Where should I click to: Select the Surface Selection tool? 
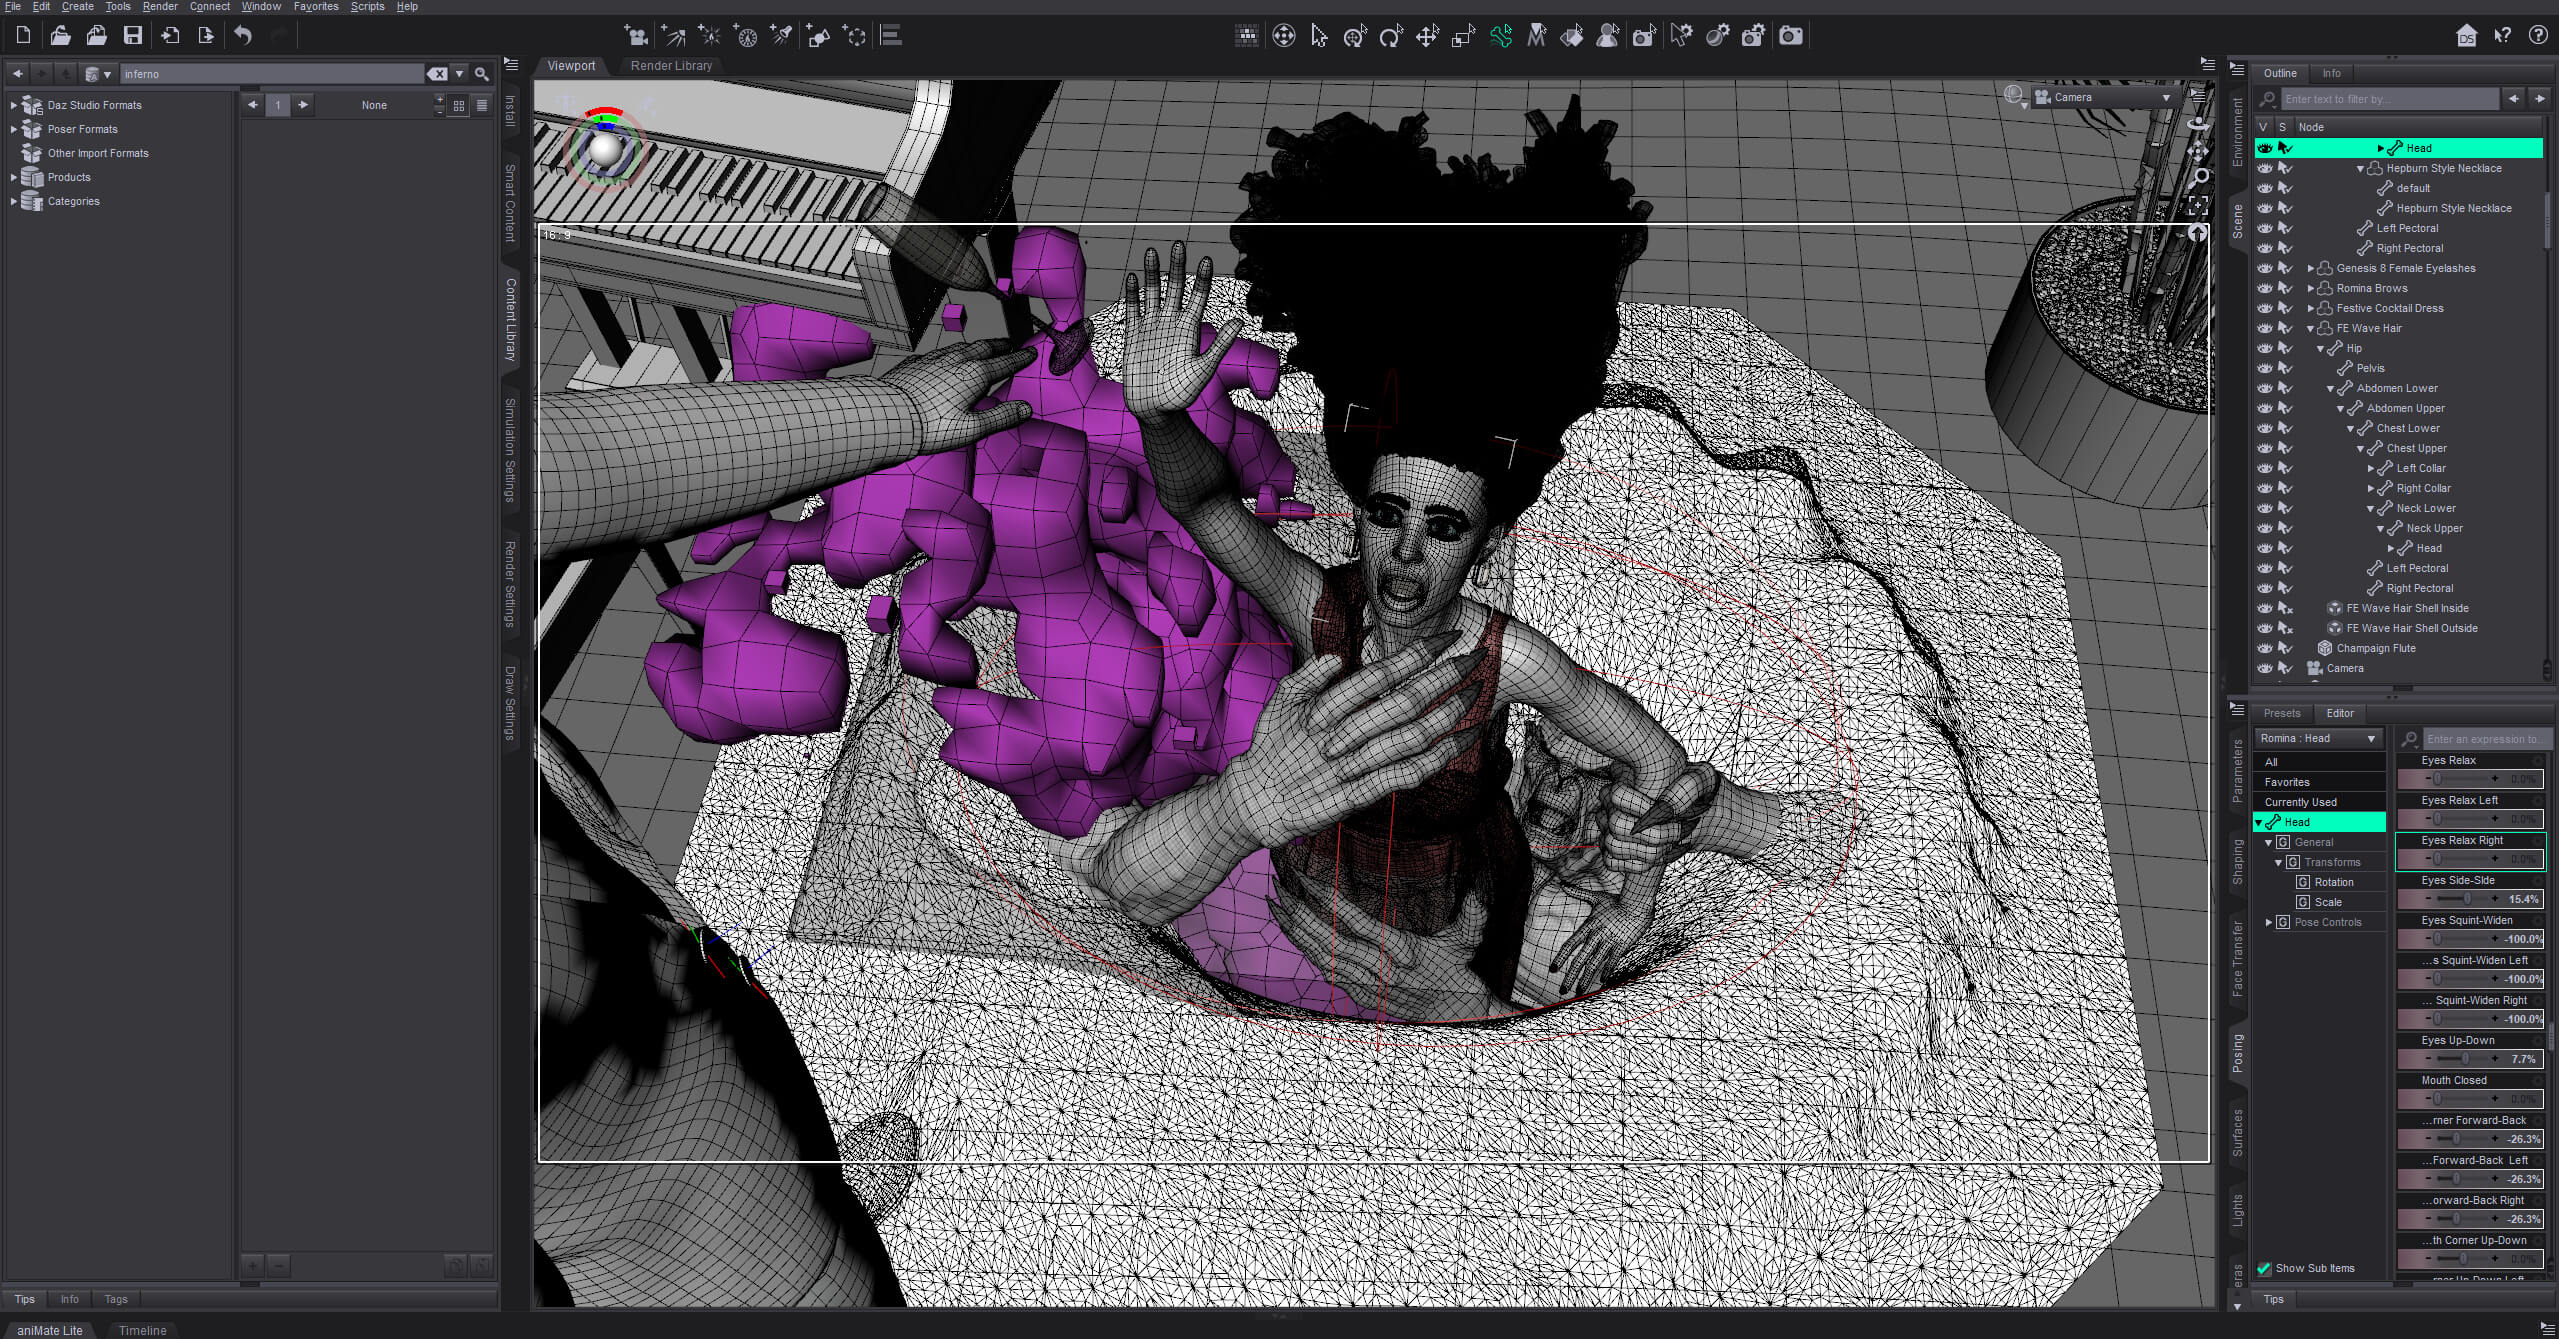coord(1572,36)
